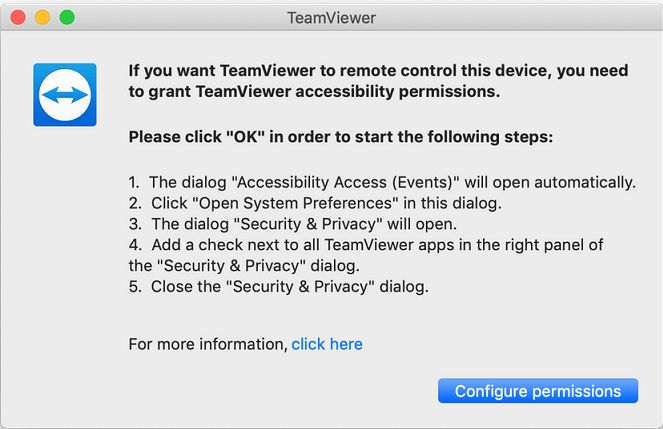This screenshot has height=429, width=663.
Task: Click the TeamViewer logo icon
Action: (x=65, y=94)
